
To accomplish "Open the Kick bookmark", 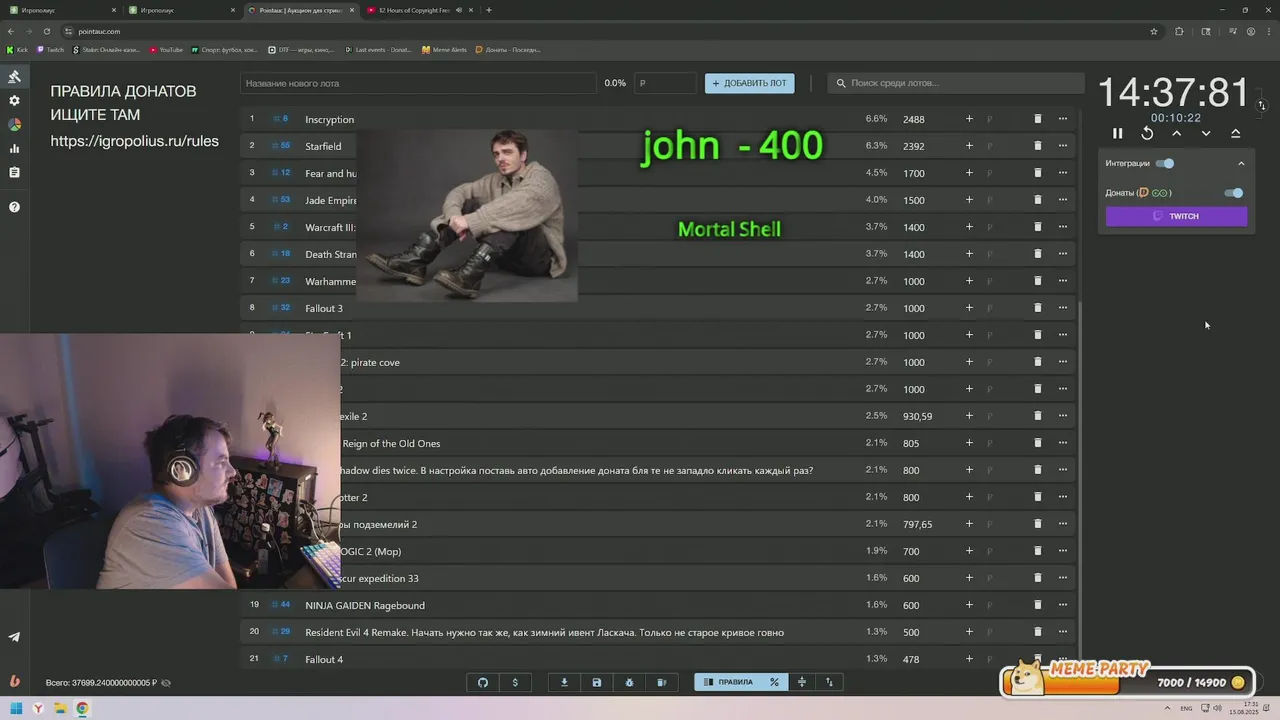I will [18, 49].
